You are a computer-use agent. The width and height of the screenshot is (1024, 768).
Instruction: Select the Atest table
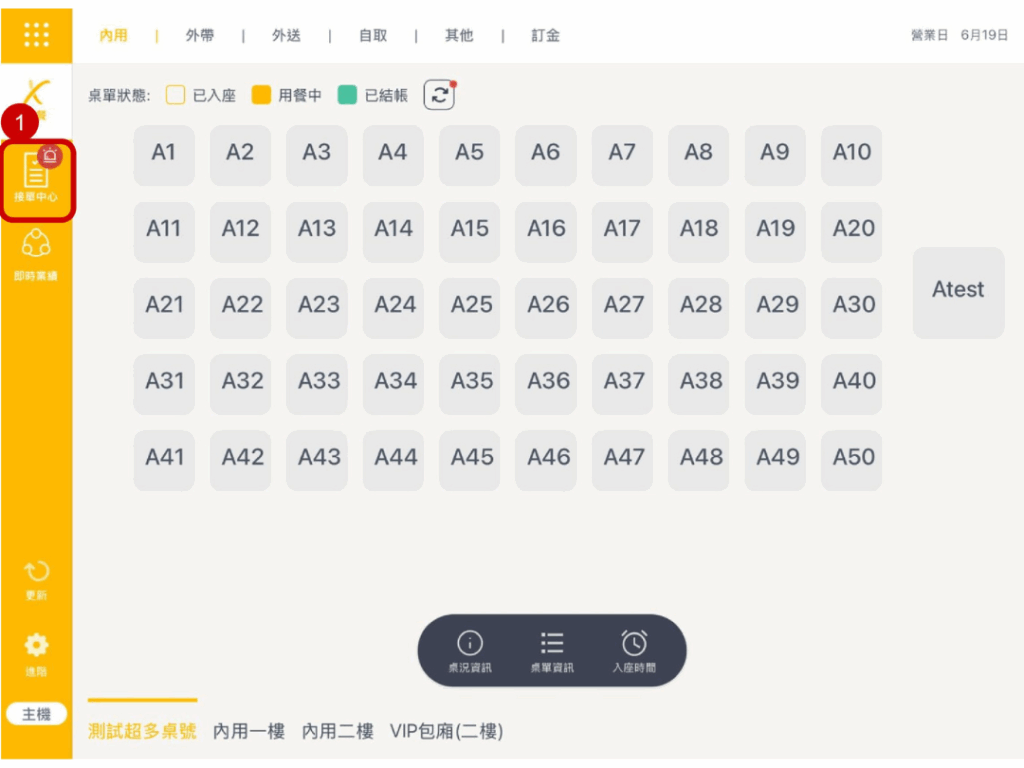point(958,290)
